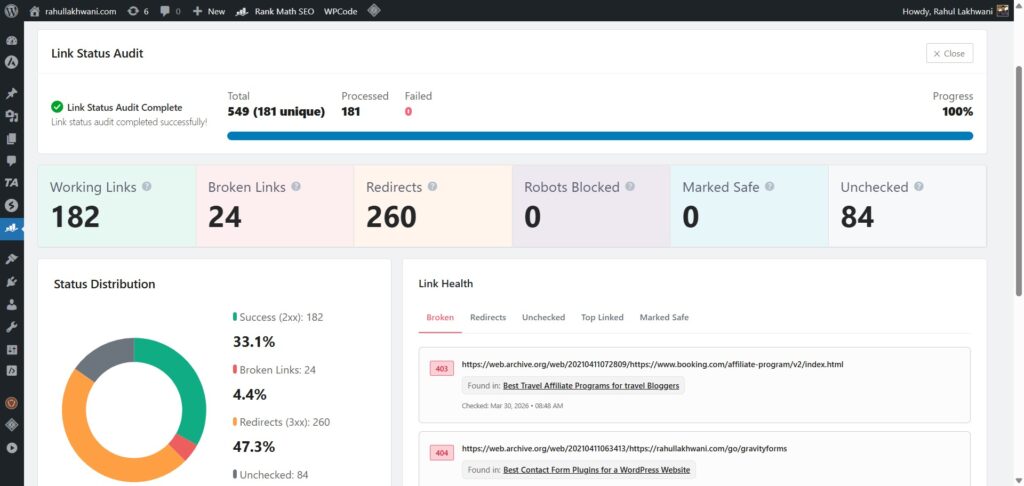Open Posts via the pushpin sidebar icon
Viewport: 1024px width, 486px height.
click(x=12, y=93)
